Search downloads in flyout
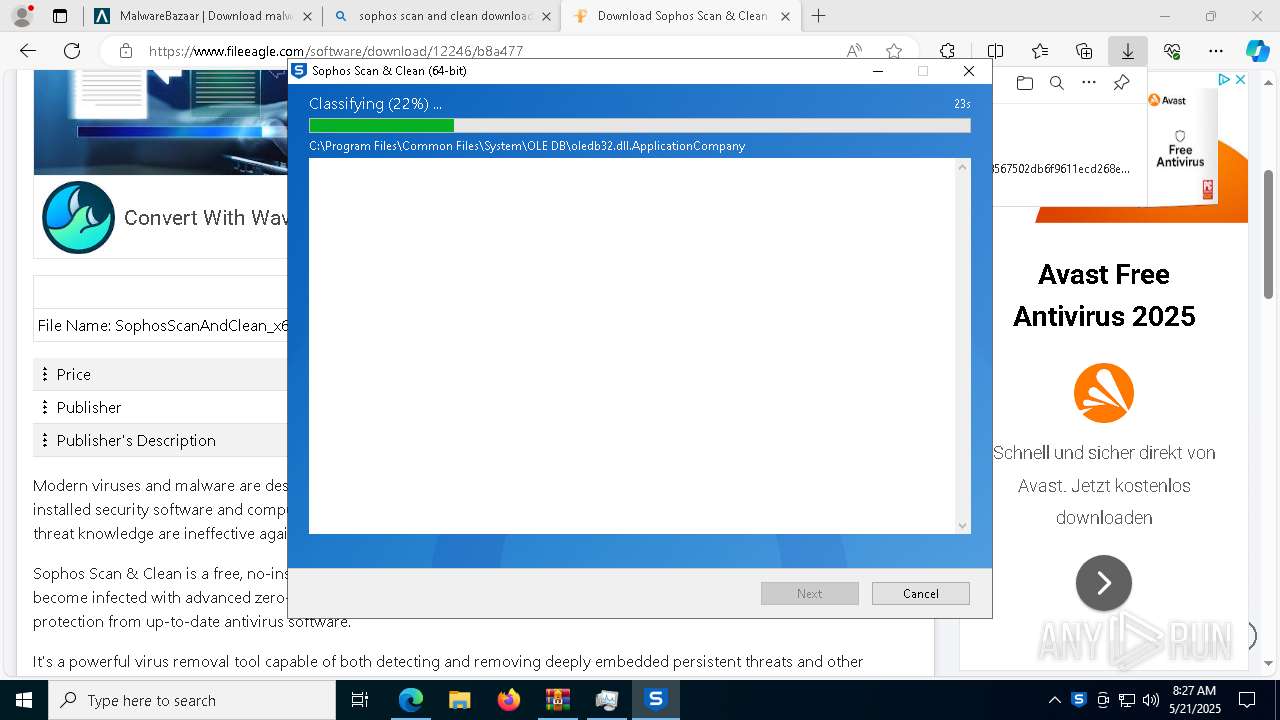This screenshot has width=1280, height=720. [1057, 83]
